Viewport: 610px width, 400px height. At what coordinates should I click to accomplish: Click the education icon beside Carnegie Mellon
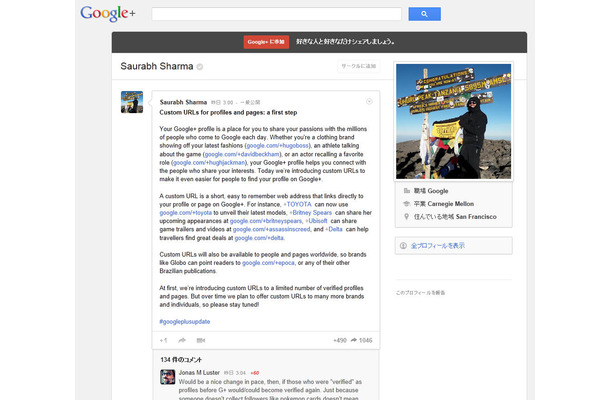point(407,204)
